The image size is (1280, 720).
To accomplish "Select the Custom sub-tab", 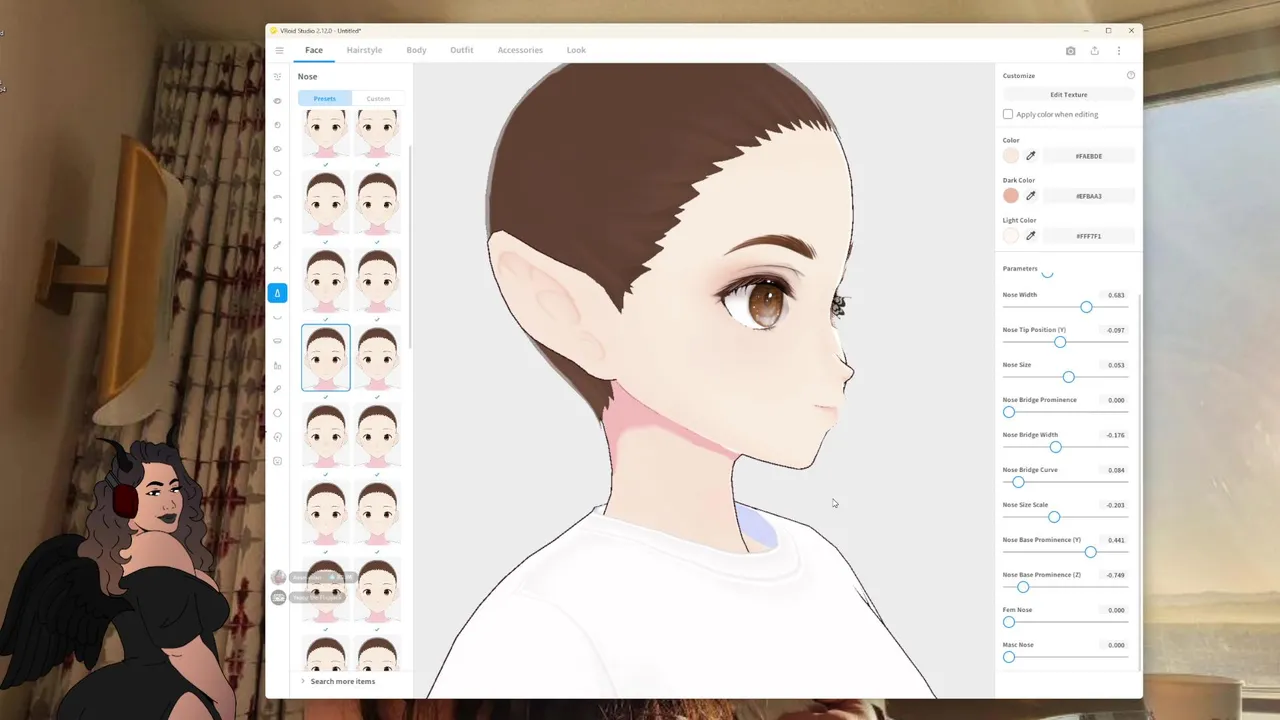I will click(x=378, y=98).
